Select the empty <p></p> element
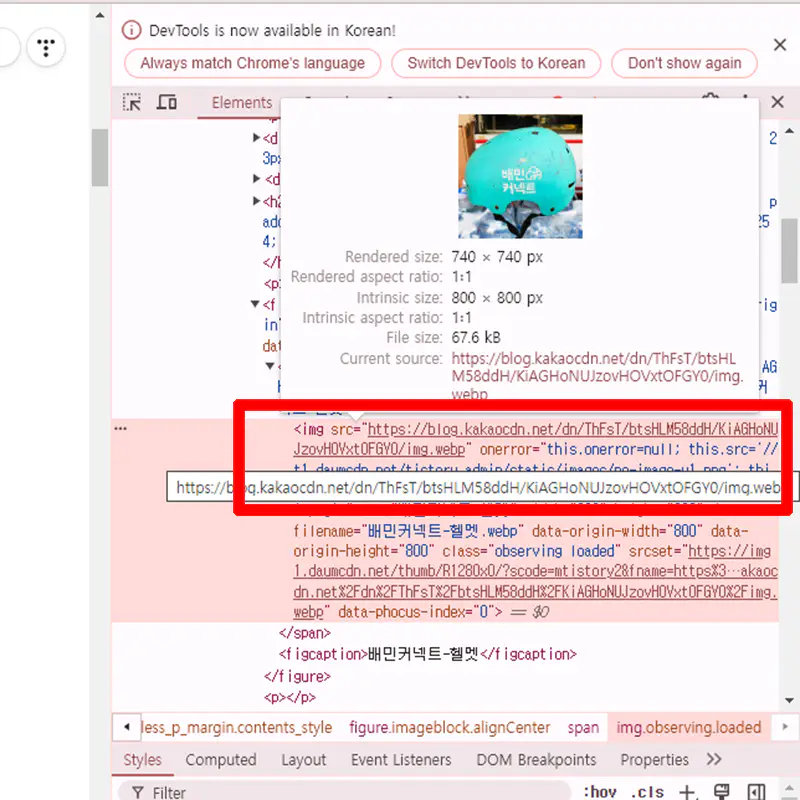 (290, 697)
